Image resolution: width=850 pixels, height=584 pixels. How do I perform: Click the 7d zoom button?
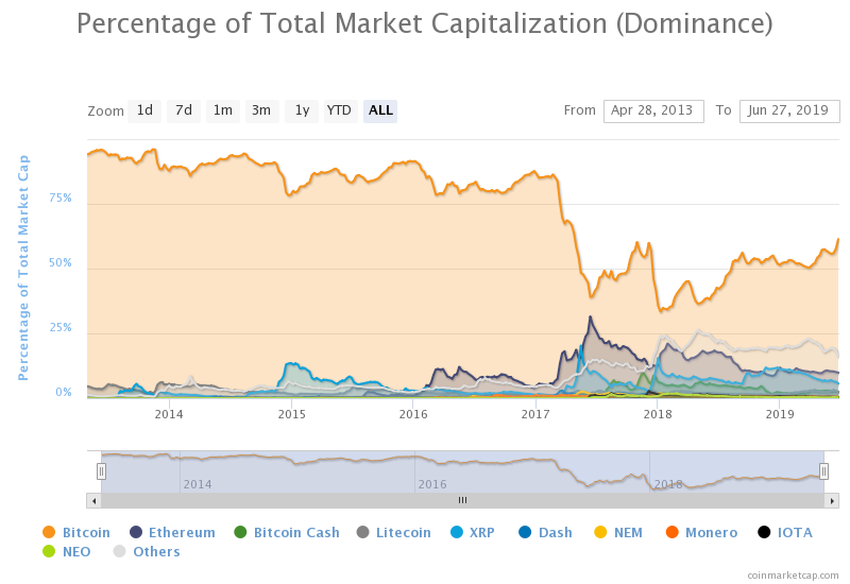(x=183, y=111)
